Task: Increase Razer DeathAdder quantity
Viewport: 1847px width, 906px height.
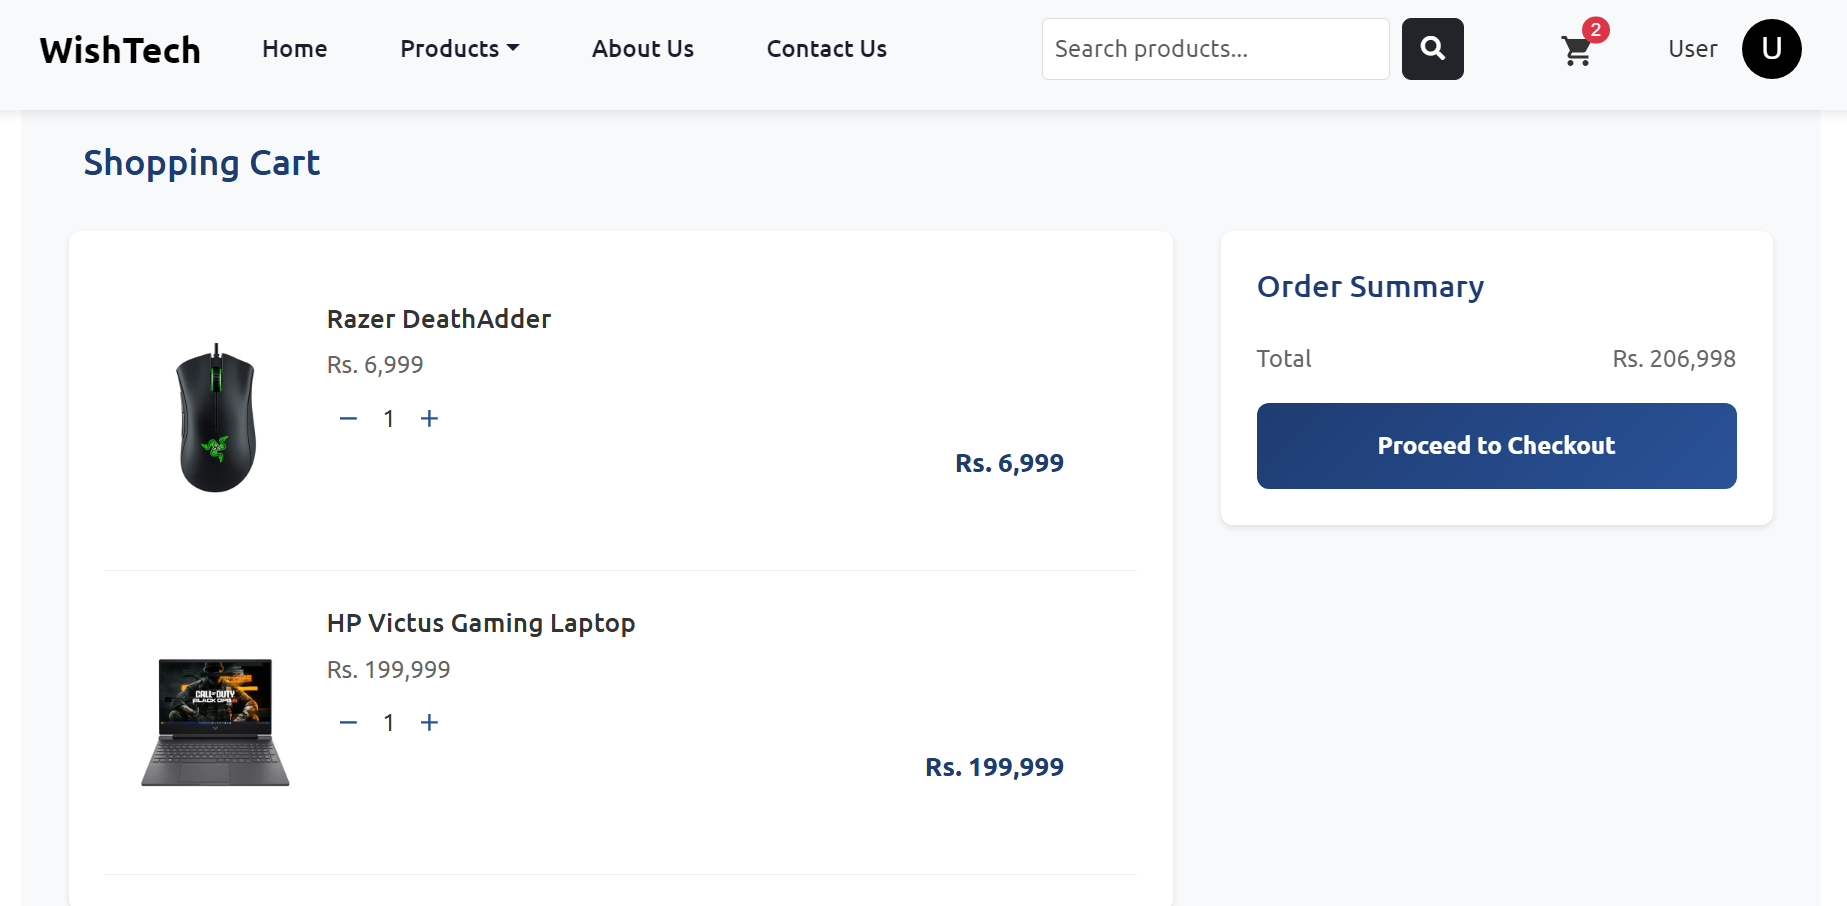Action: pos(429,419)
